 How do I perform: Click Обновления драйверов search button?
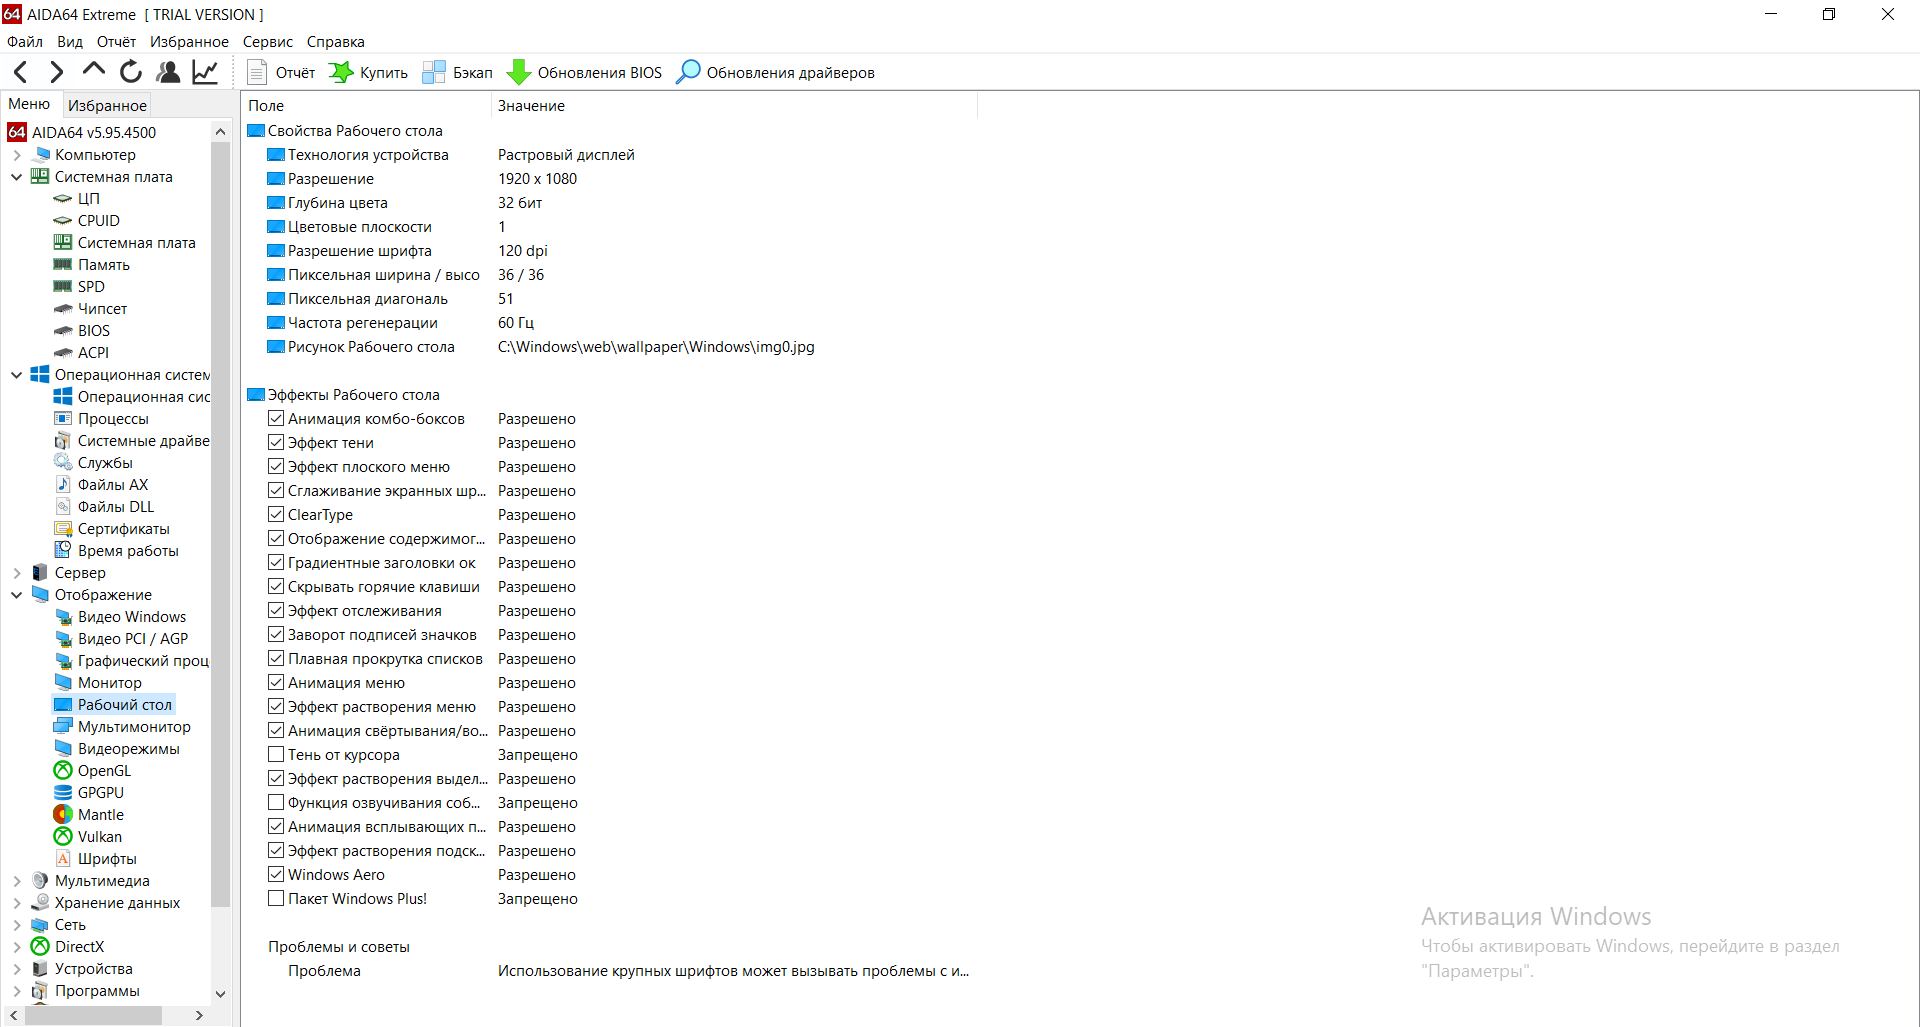click(x=775, y=73)
